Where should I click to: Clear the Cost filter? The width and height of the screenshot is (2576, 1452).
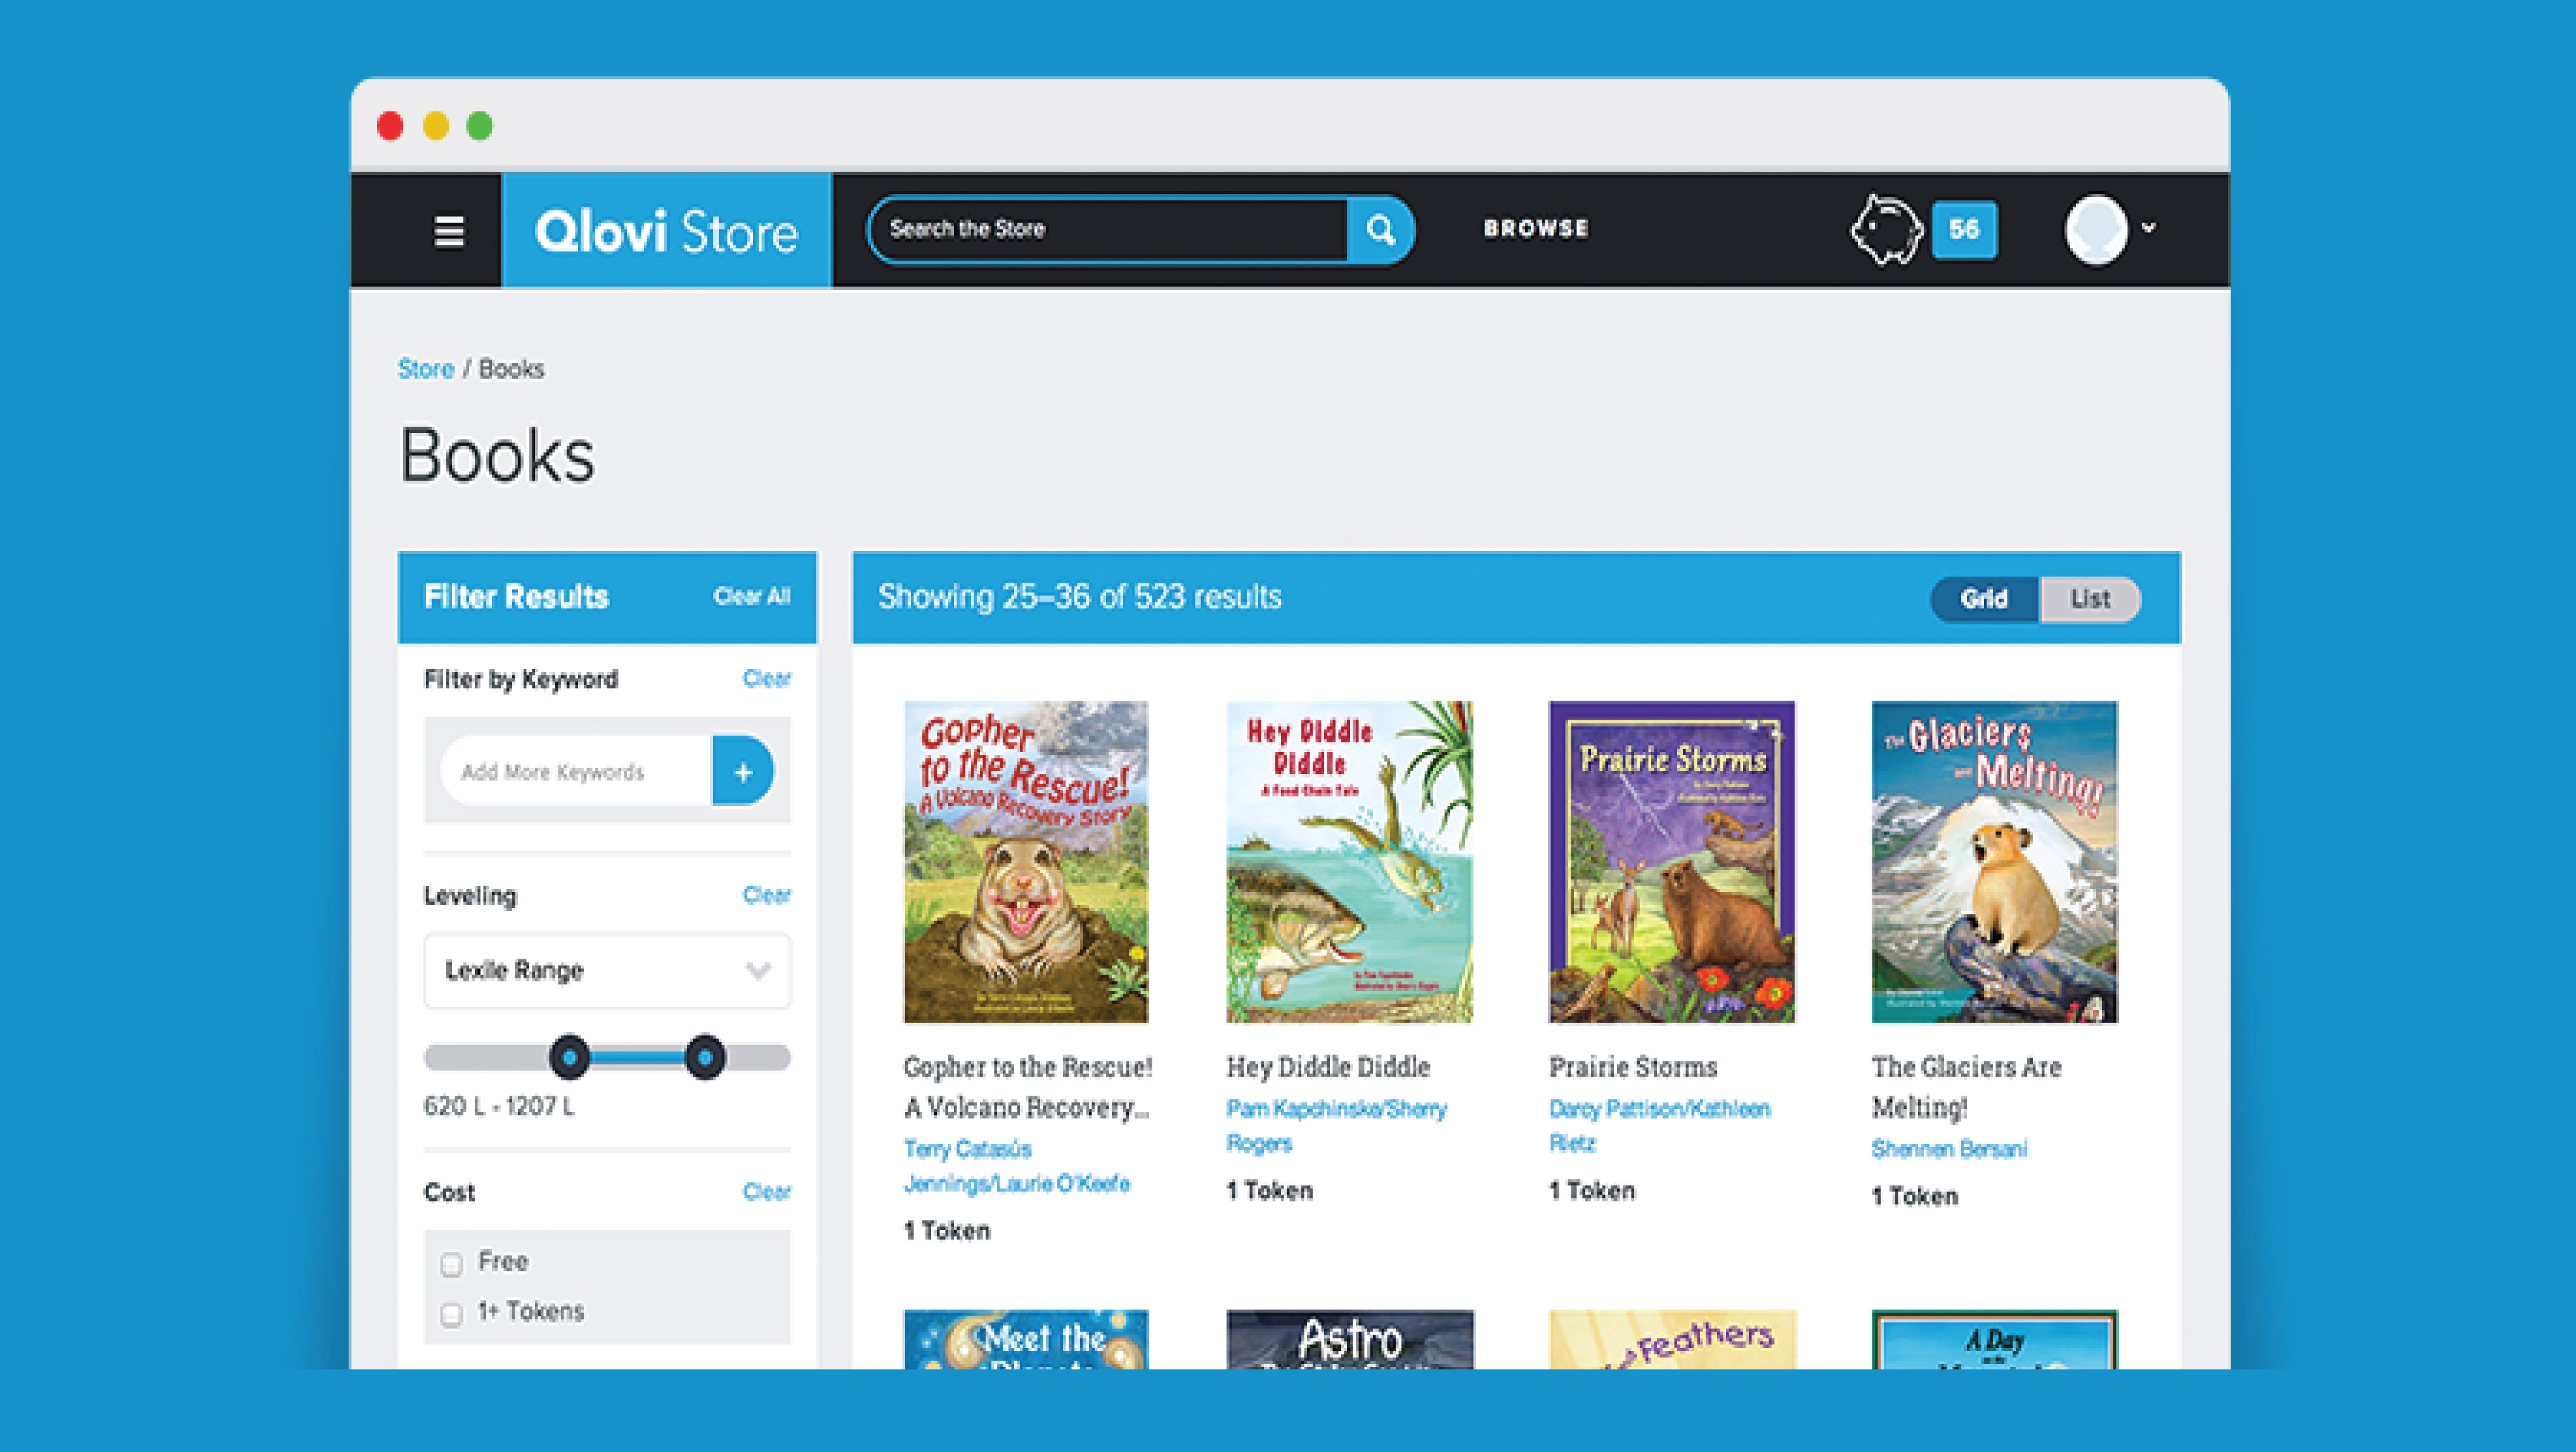click(766, 1191)
